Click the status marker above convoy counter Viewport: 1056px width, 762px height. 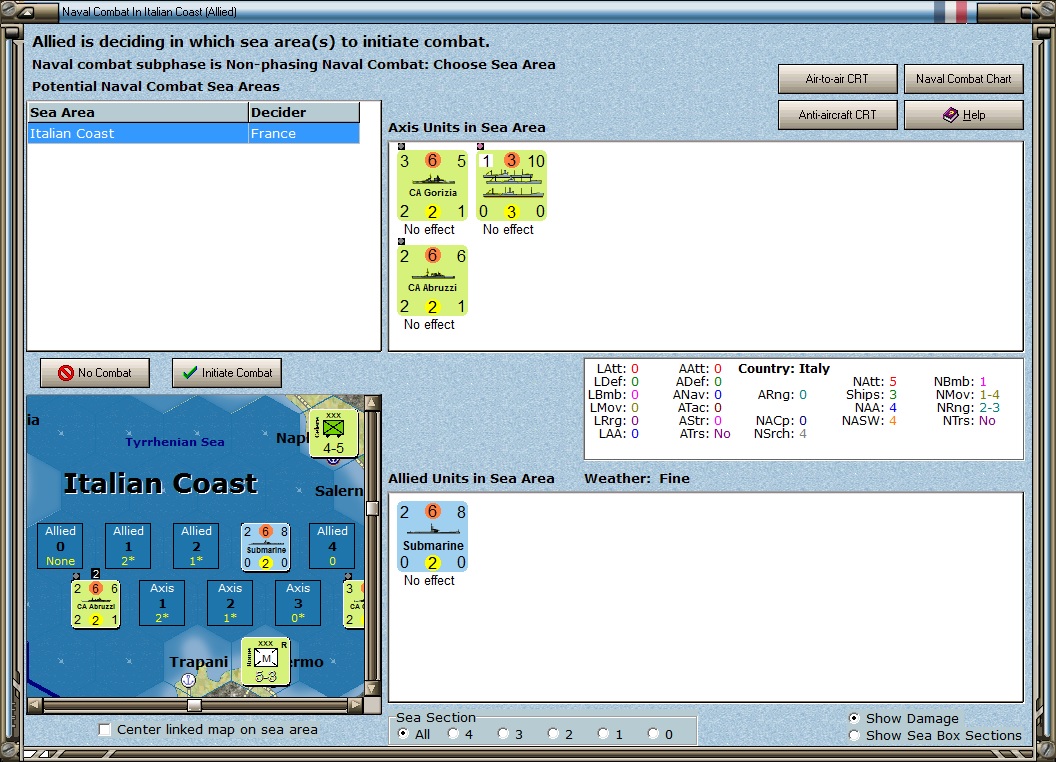tap(480, 146)
